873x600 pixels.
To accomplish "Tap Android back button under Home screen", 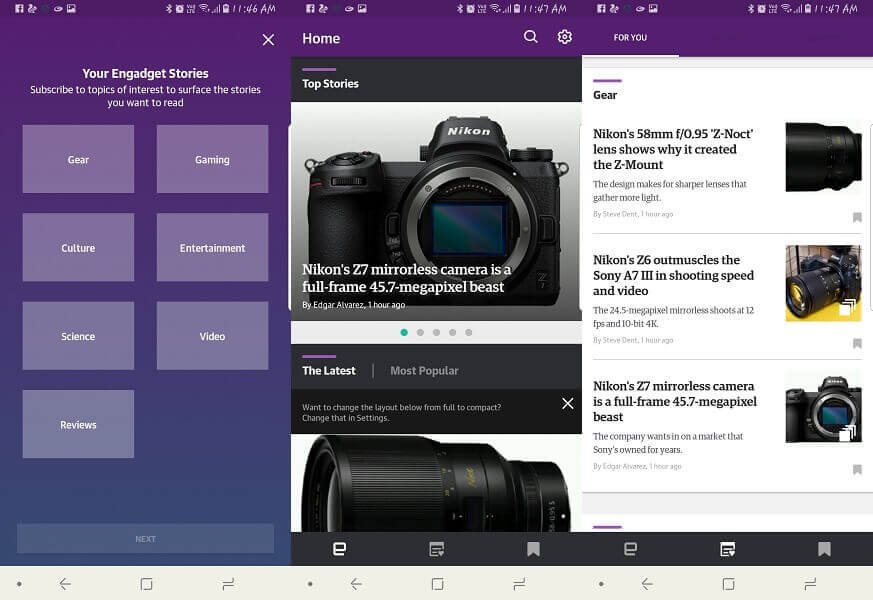I will point(356,584).
